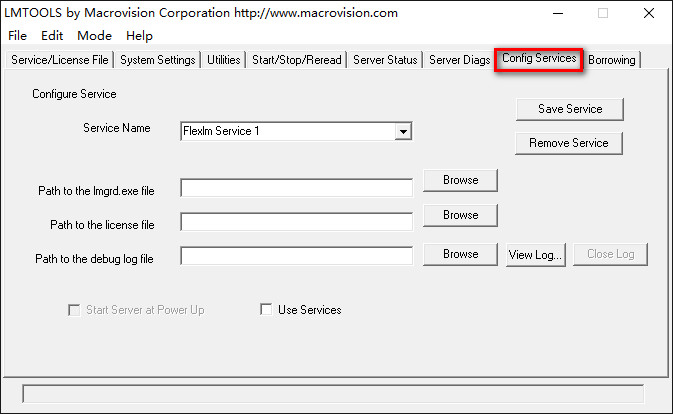Viewport: 673px width, 414px height.
Task: Click the View Log... button
Action: [536, 255]
